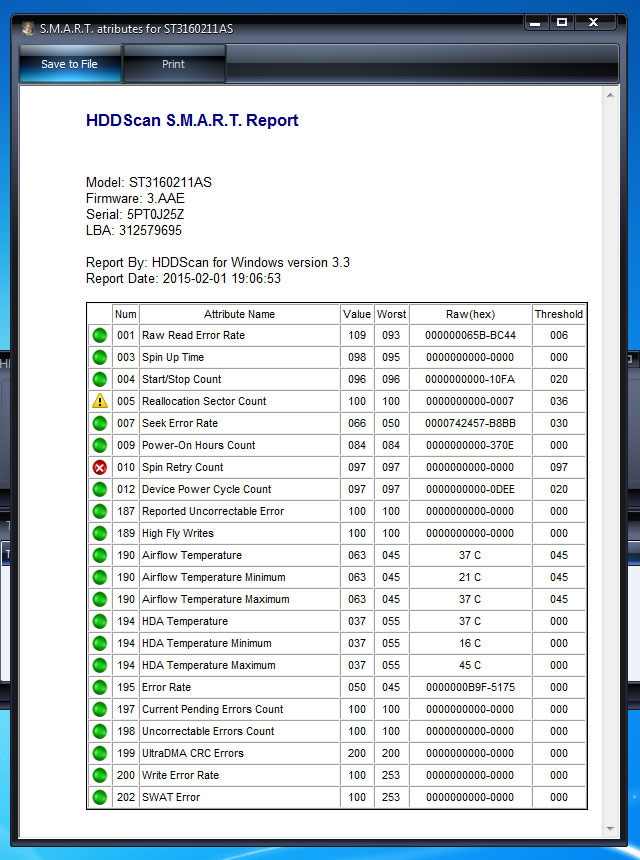Click raw value 0000000000-0DEE

click(471, 489)
